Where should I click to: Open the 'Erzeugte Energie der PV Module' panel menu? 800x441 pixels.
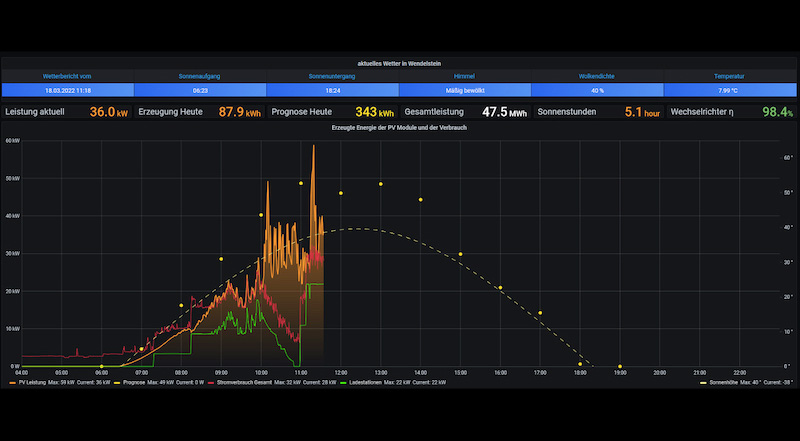click(x=400, y=128)
